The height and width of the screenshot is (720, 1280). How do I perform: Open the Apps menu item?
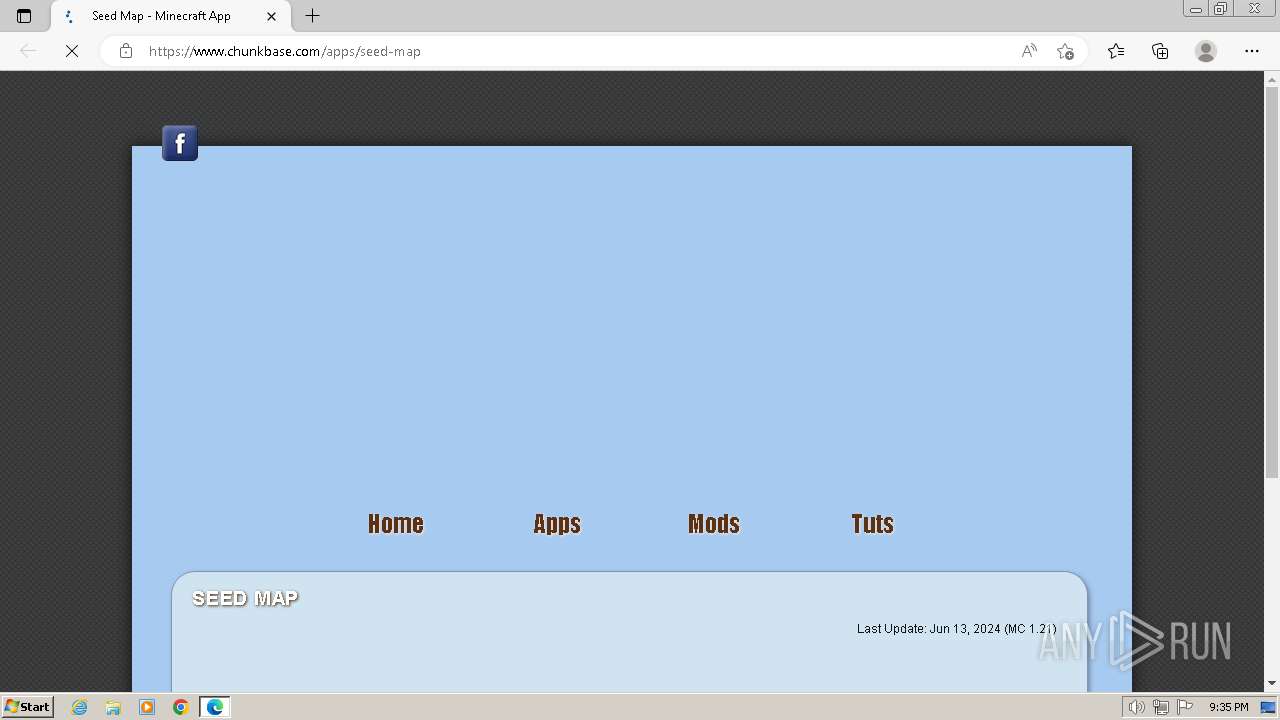coord(557,524)
